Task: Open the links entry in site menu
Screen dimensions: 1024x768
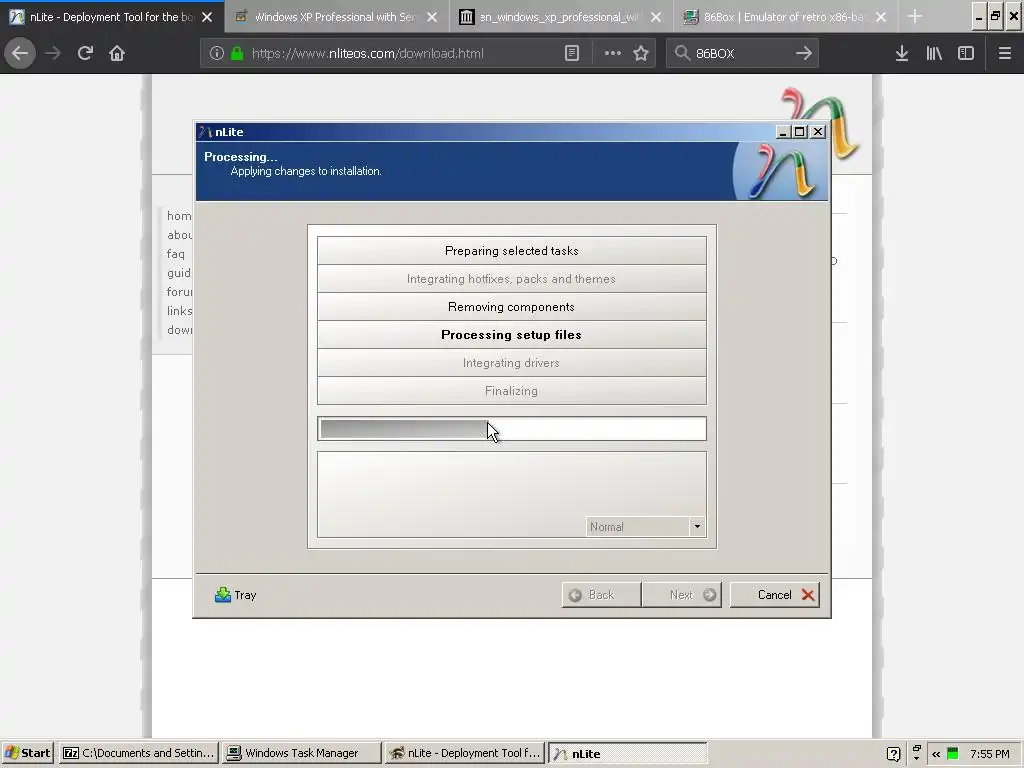Action: tap(179, 311)
